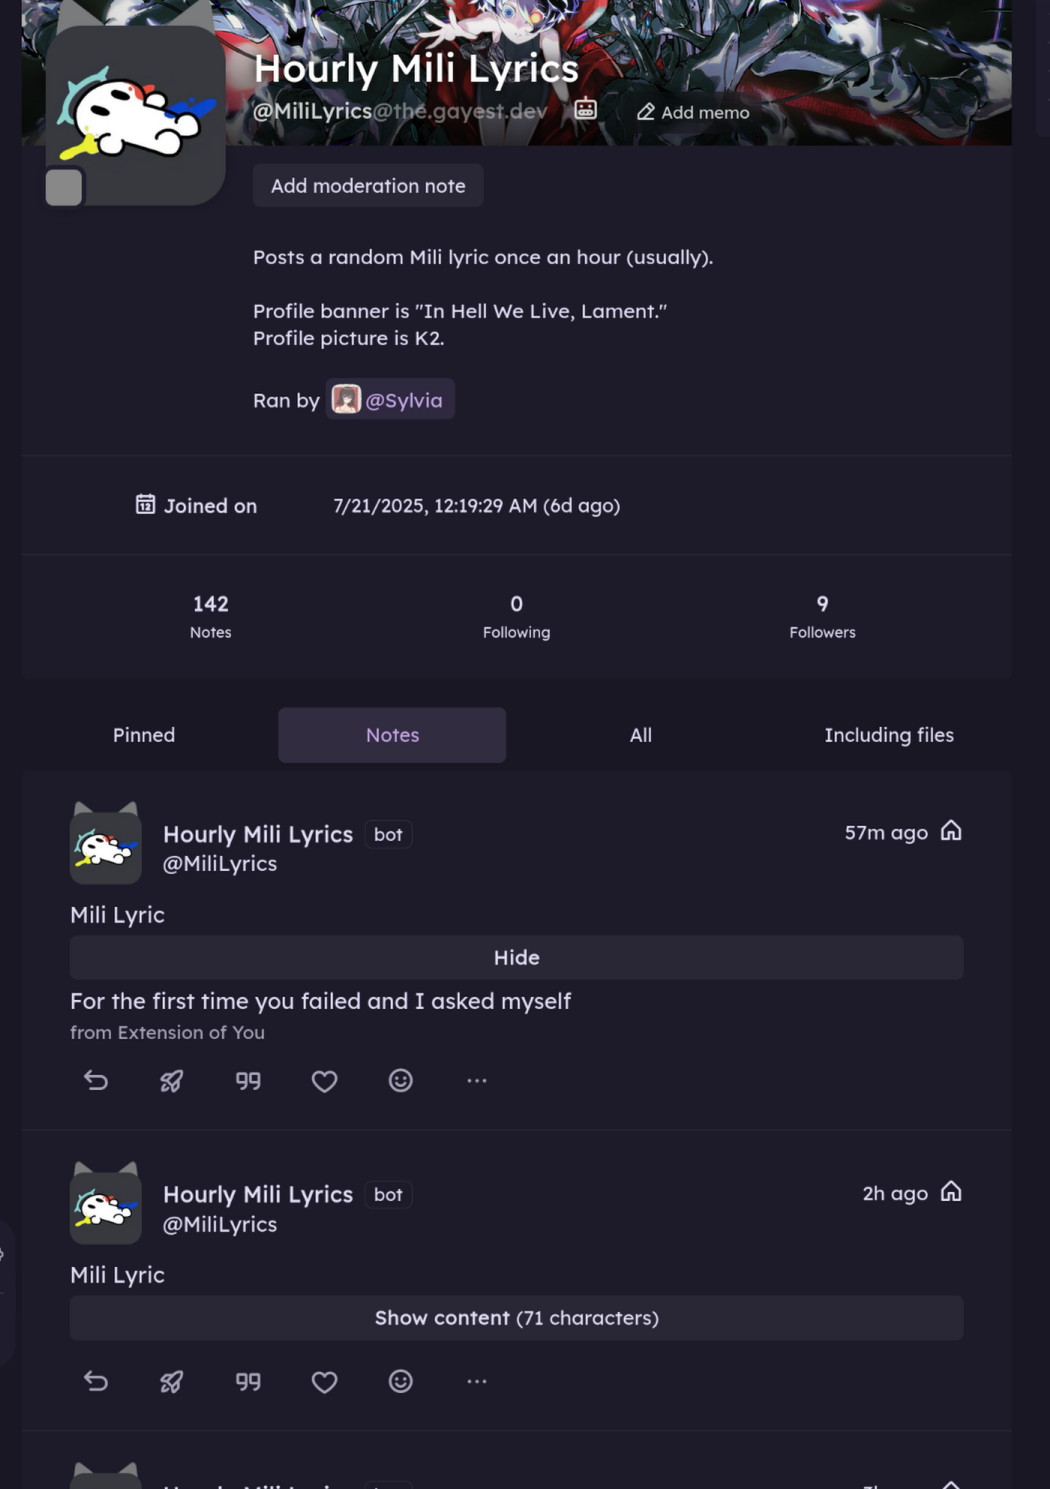View the 9 Followers list

[x=822, y=616]
